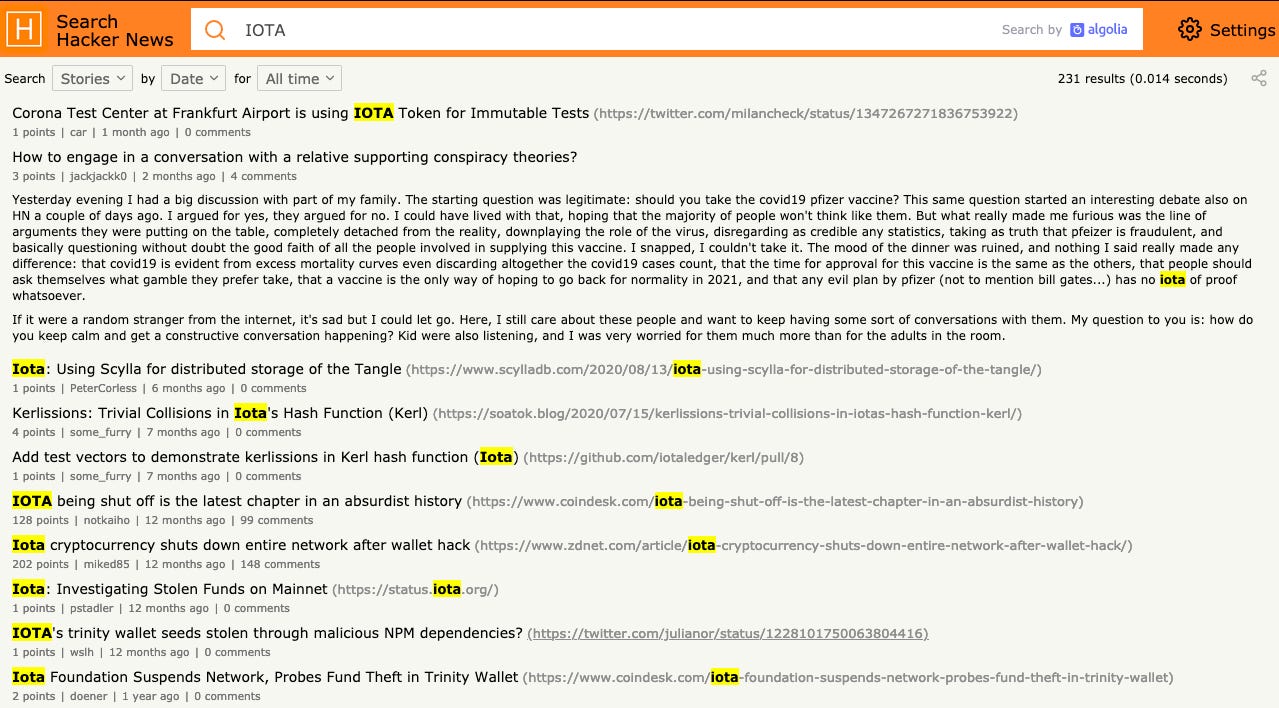Open user wslh profile
This screenshot has width=1279, height=708.
[82, 652]
